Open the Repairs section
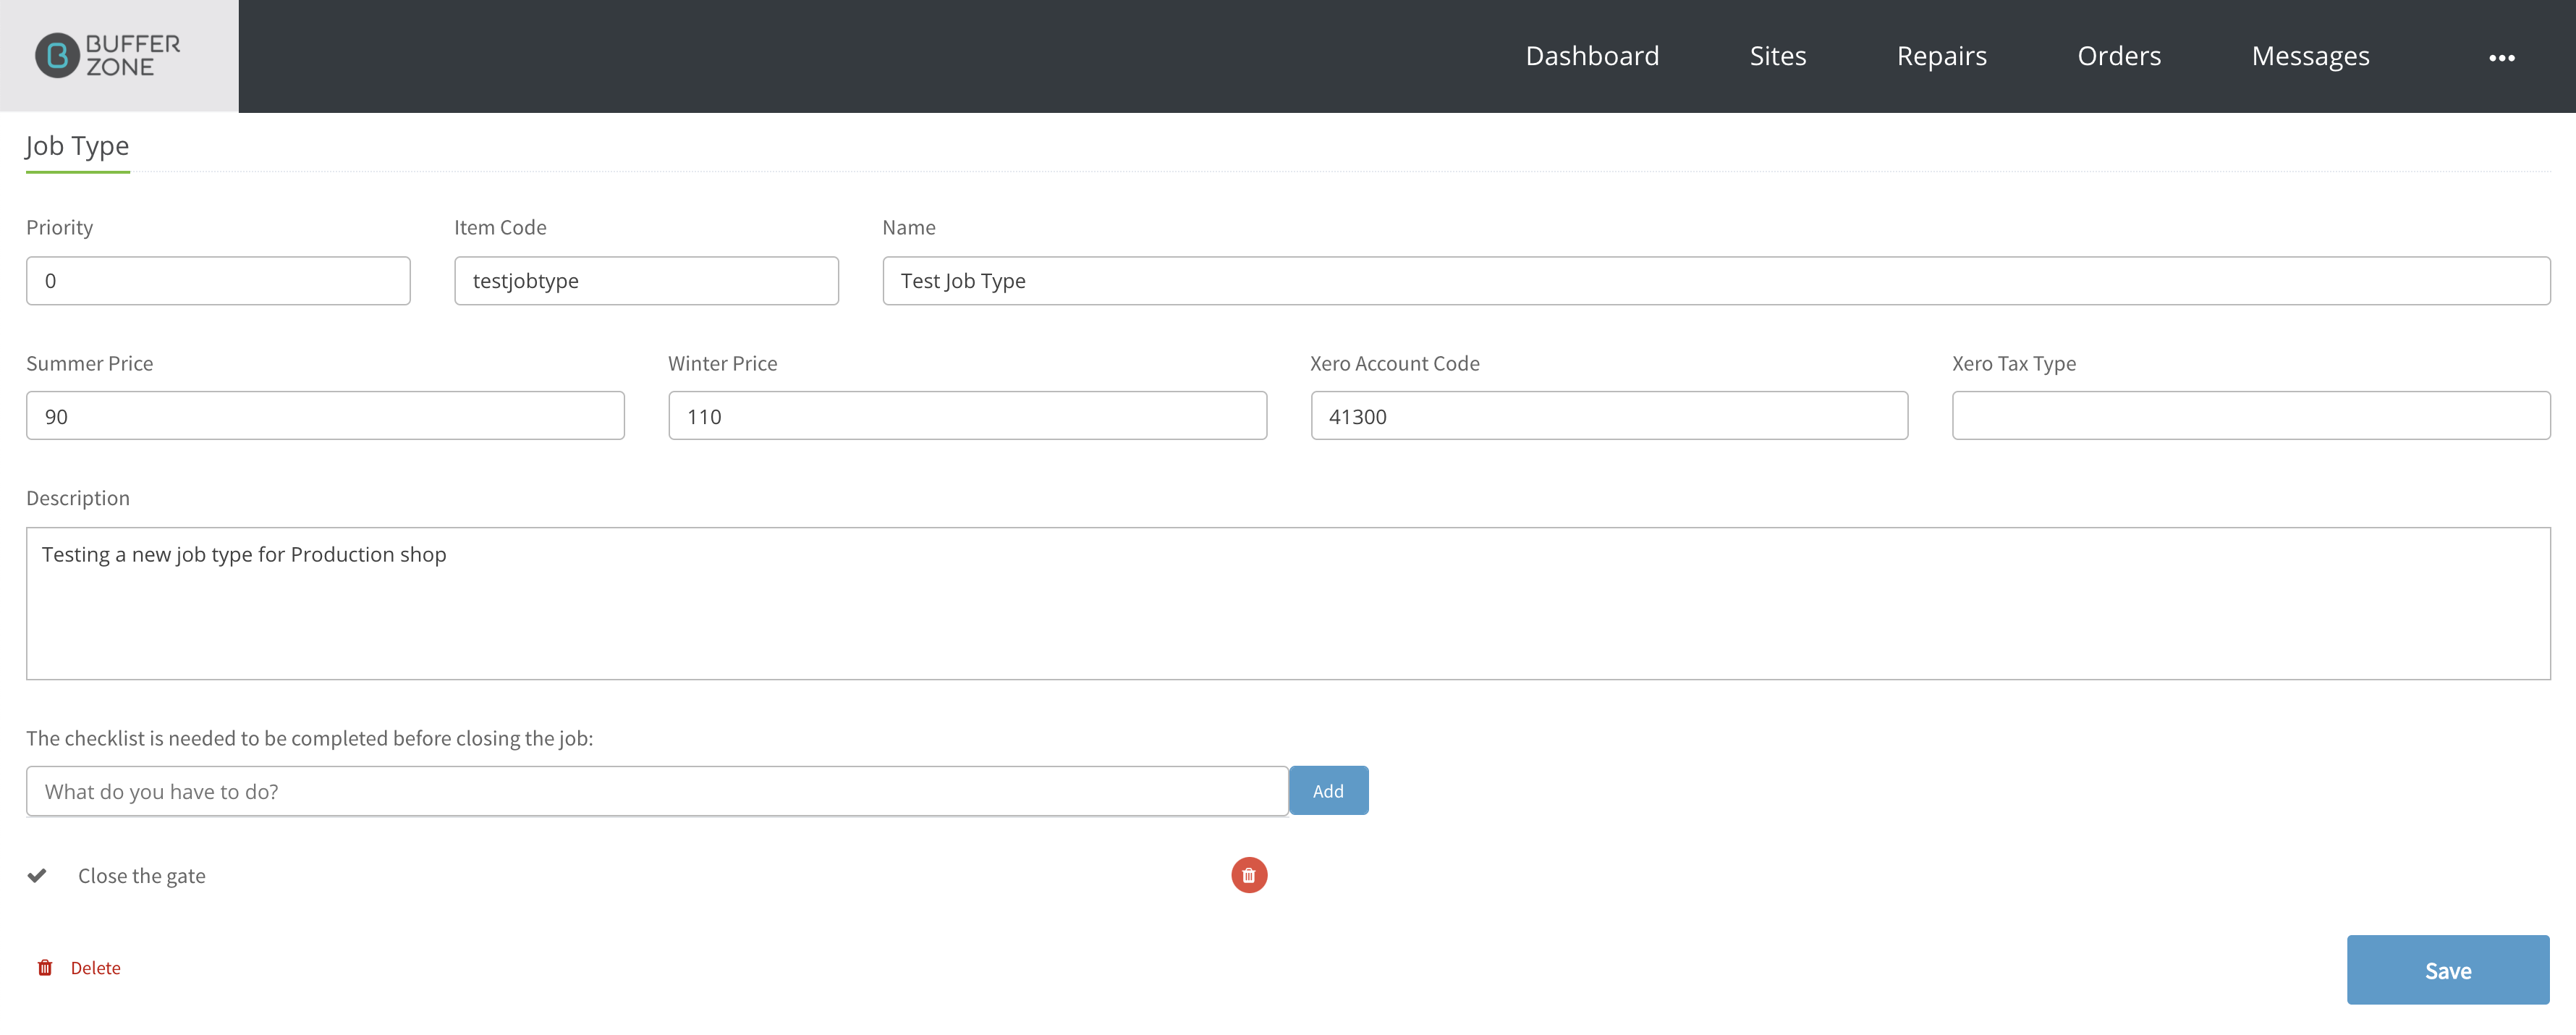Screen dimensions: 2576x1035 (x=1941, y=56)
